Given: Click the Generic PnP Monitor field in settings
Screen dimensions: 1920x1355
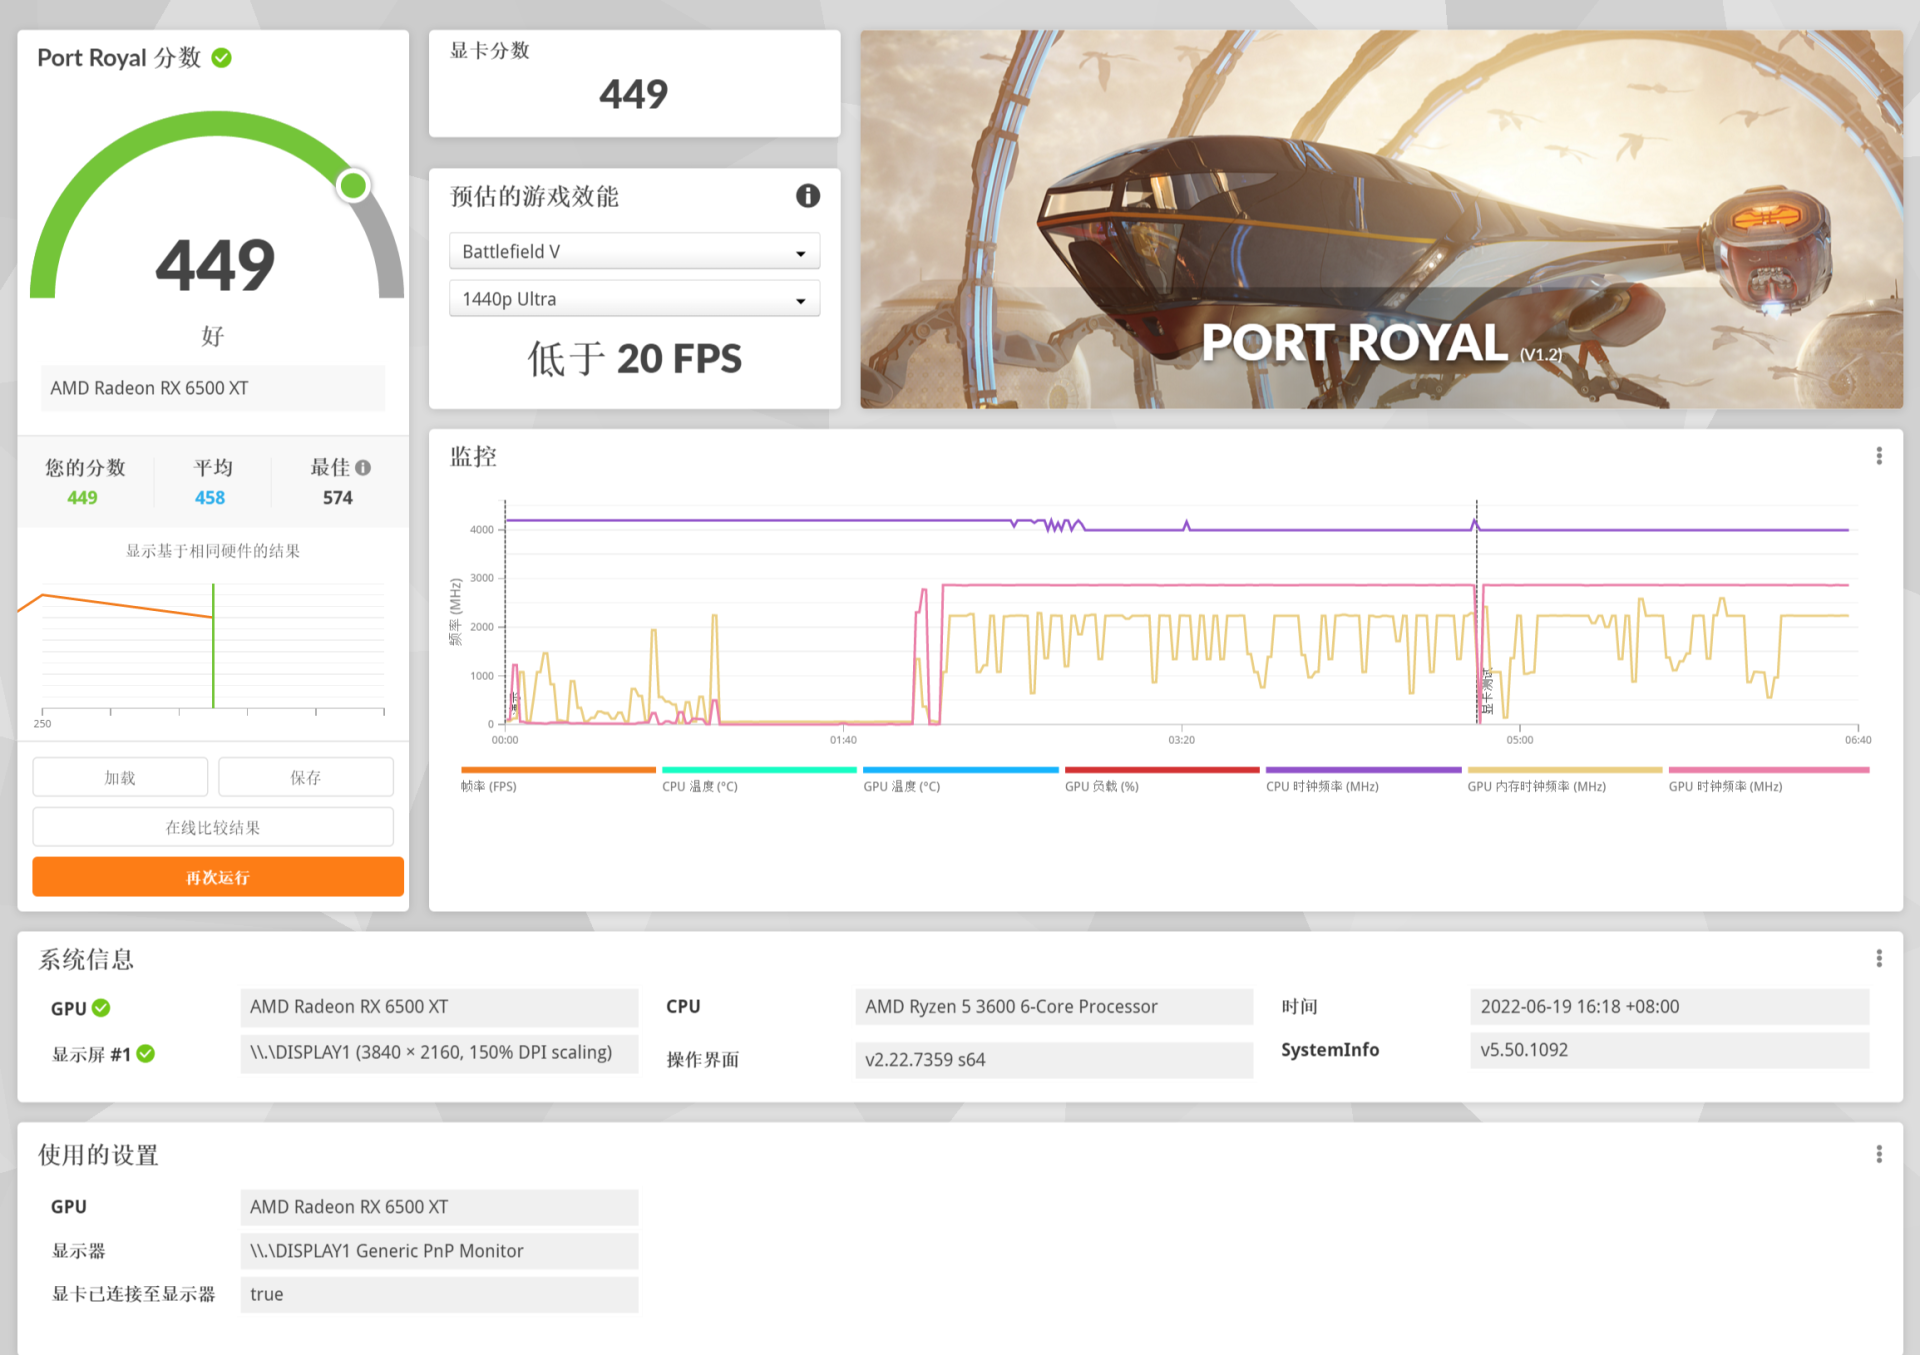Looking at the screenshot, I should [x=439, y=1251].
